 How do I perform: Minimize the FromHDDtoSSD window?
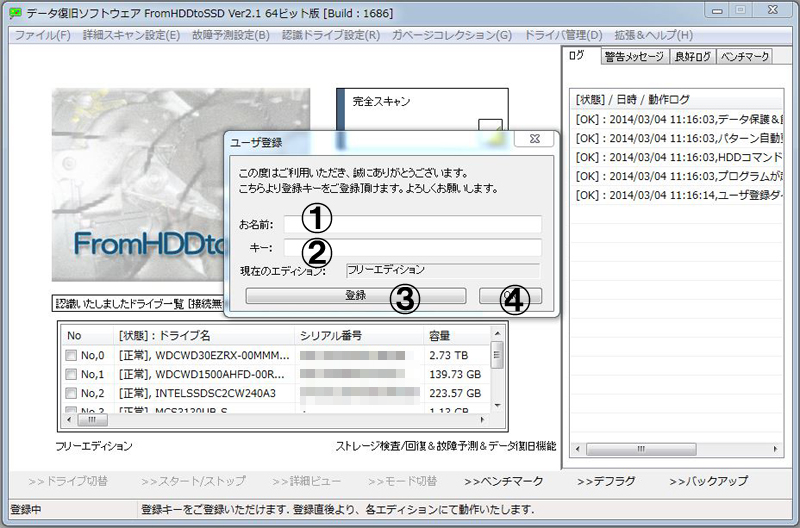717,10
